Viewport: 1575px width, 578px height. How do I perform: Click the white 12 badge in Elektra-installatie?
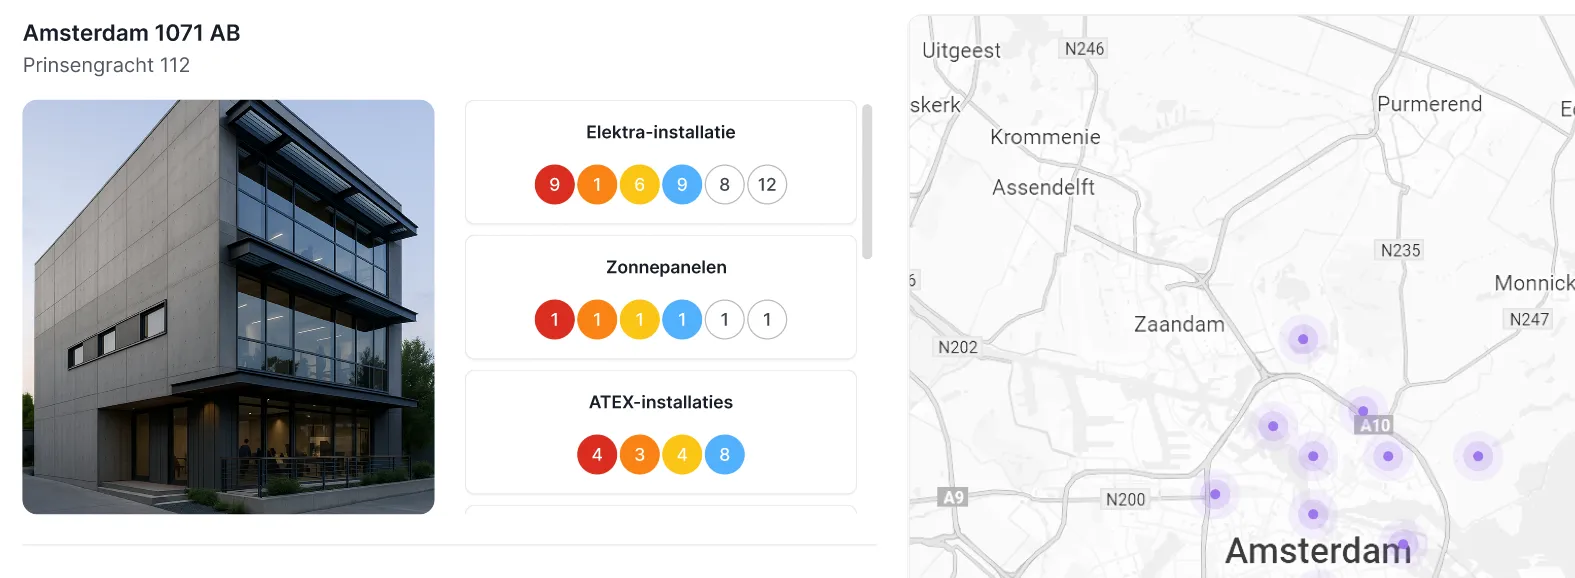coord(767,184)
